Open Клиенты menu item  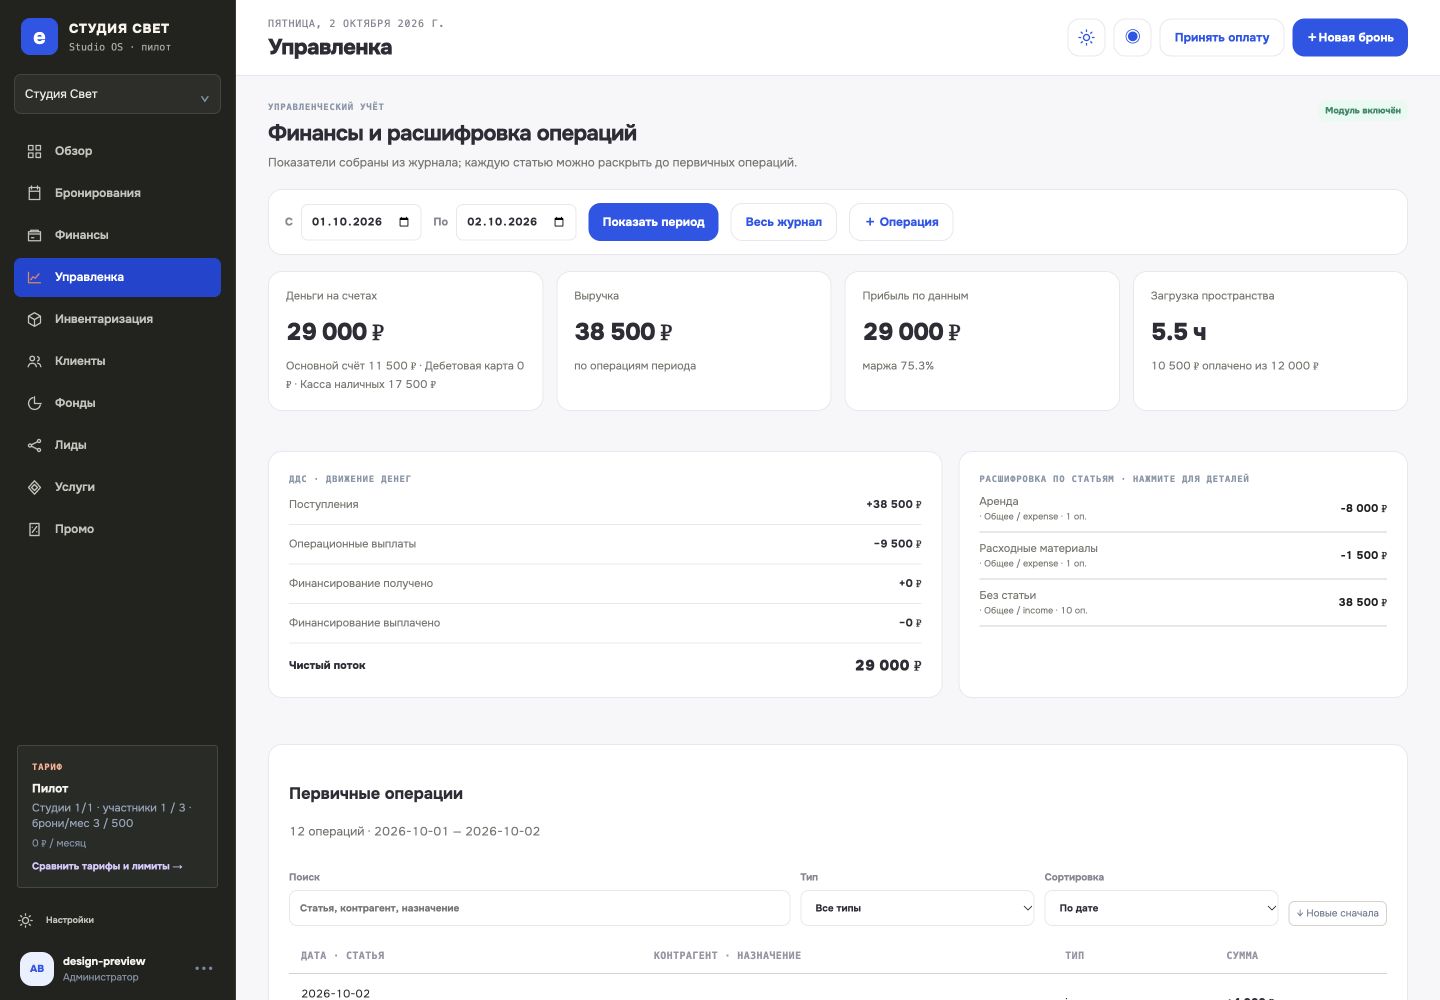[x=117, y=361]
